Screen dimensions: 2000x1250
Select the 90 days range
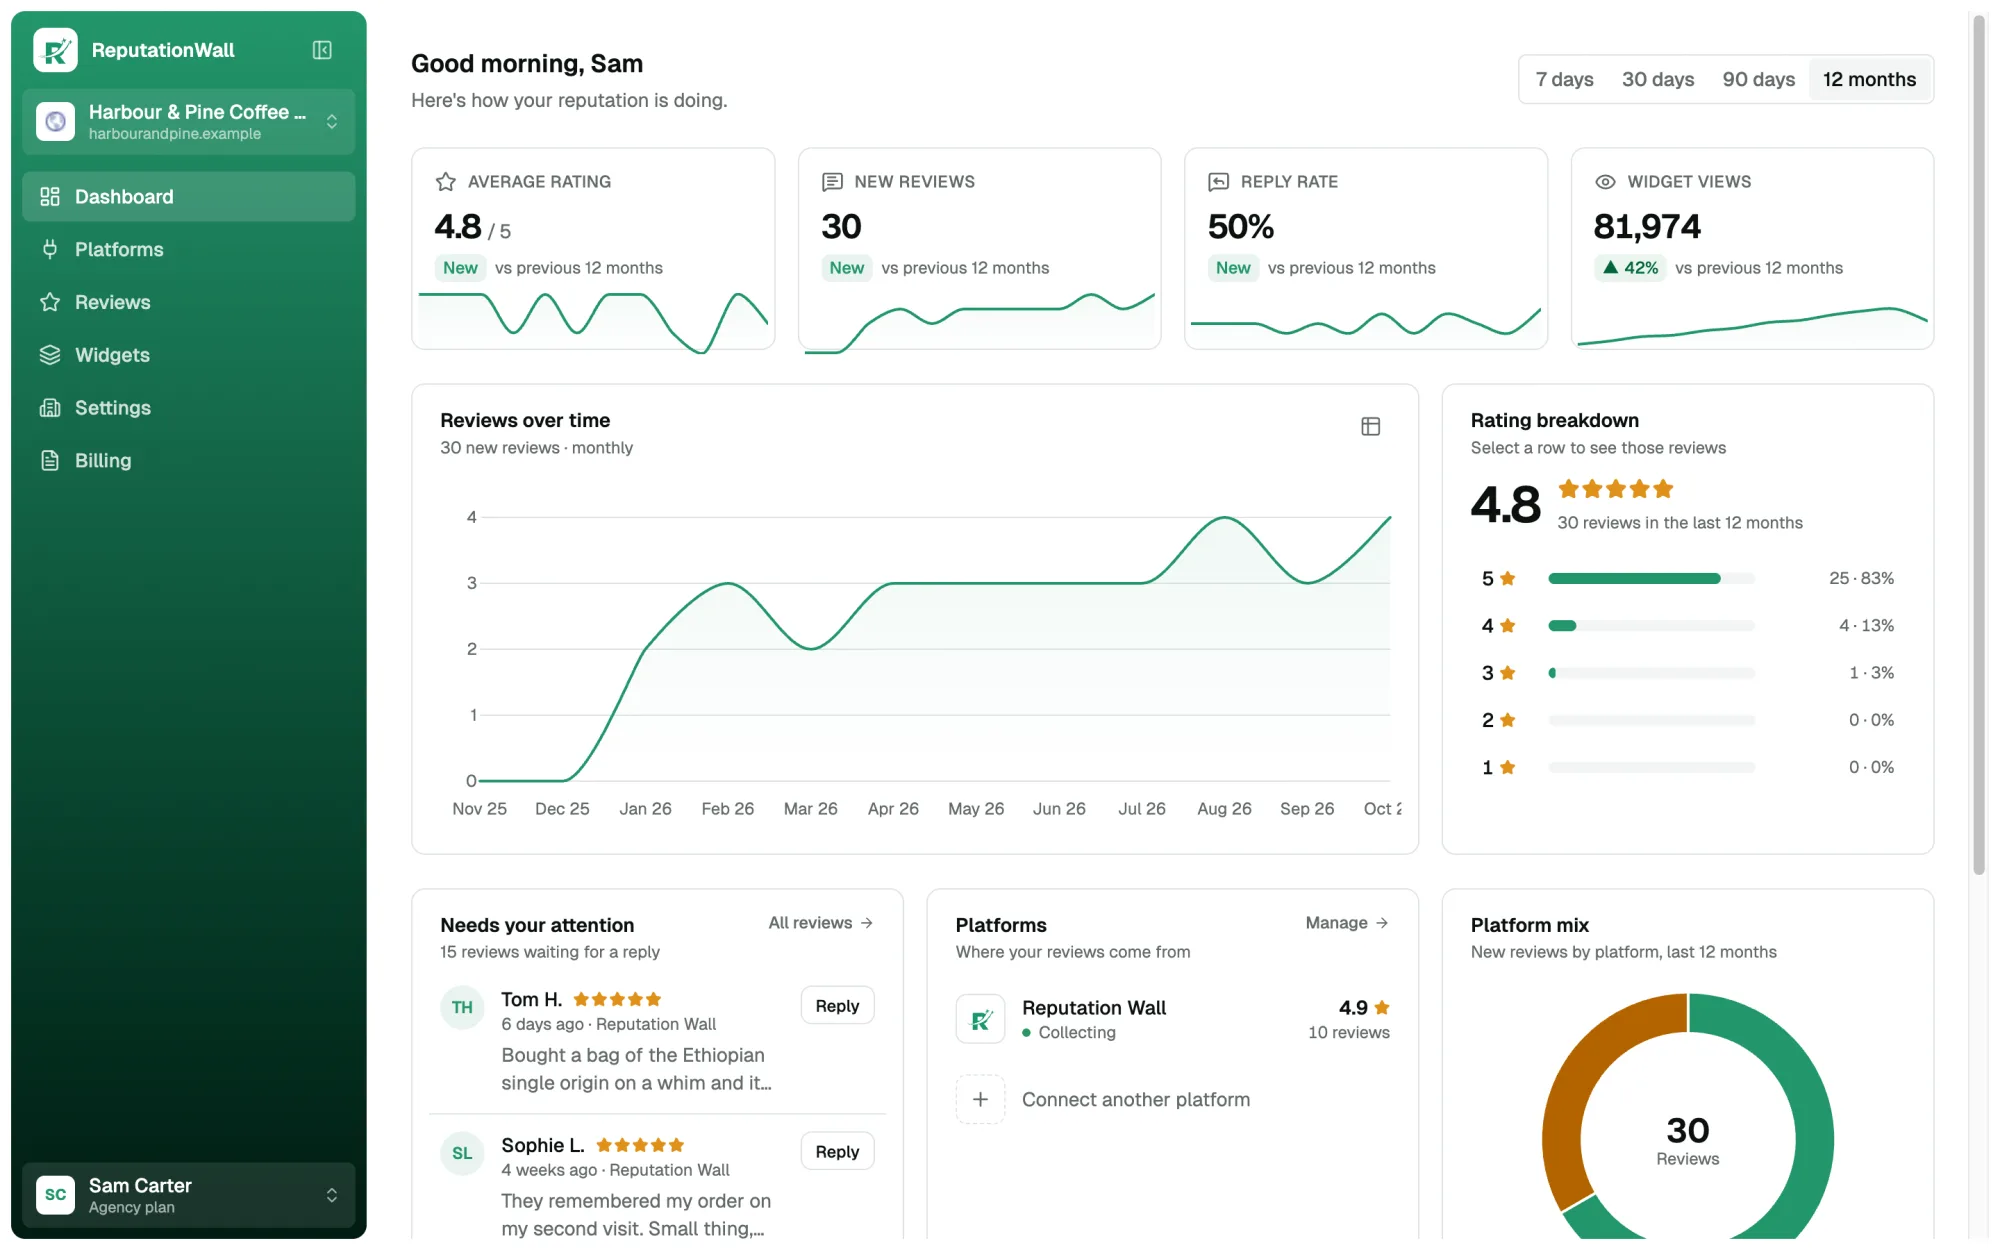coord(1758,80)
